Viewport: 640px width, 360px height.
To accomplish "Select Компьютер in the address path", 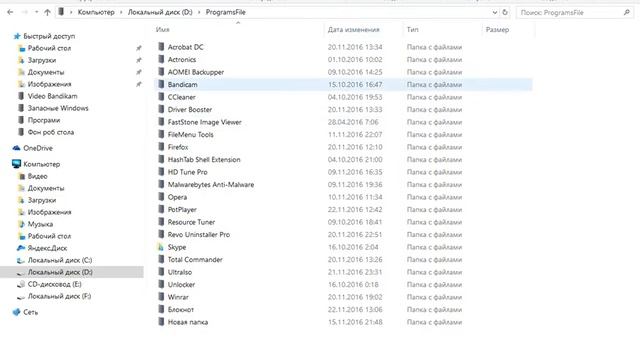I will [96, 12].
